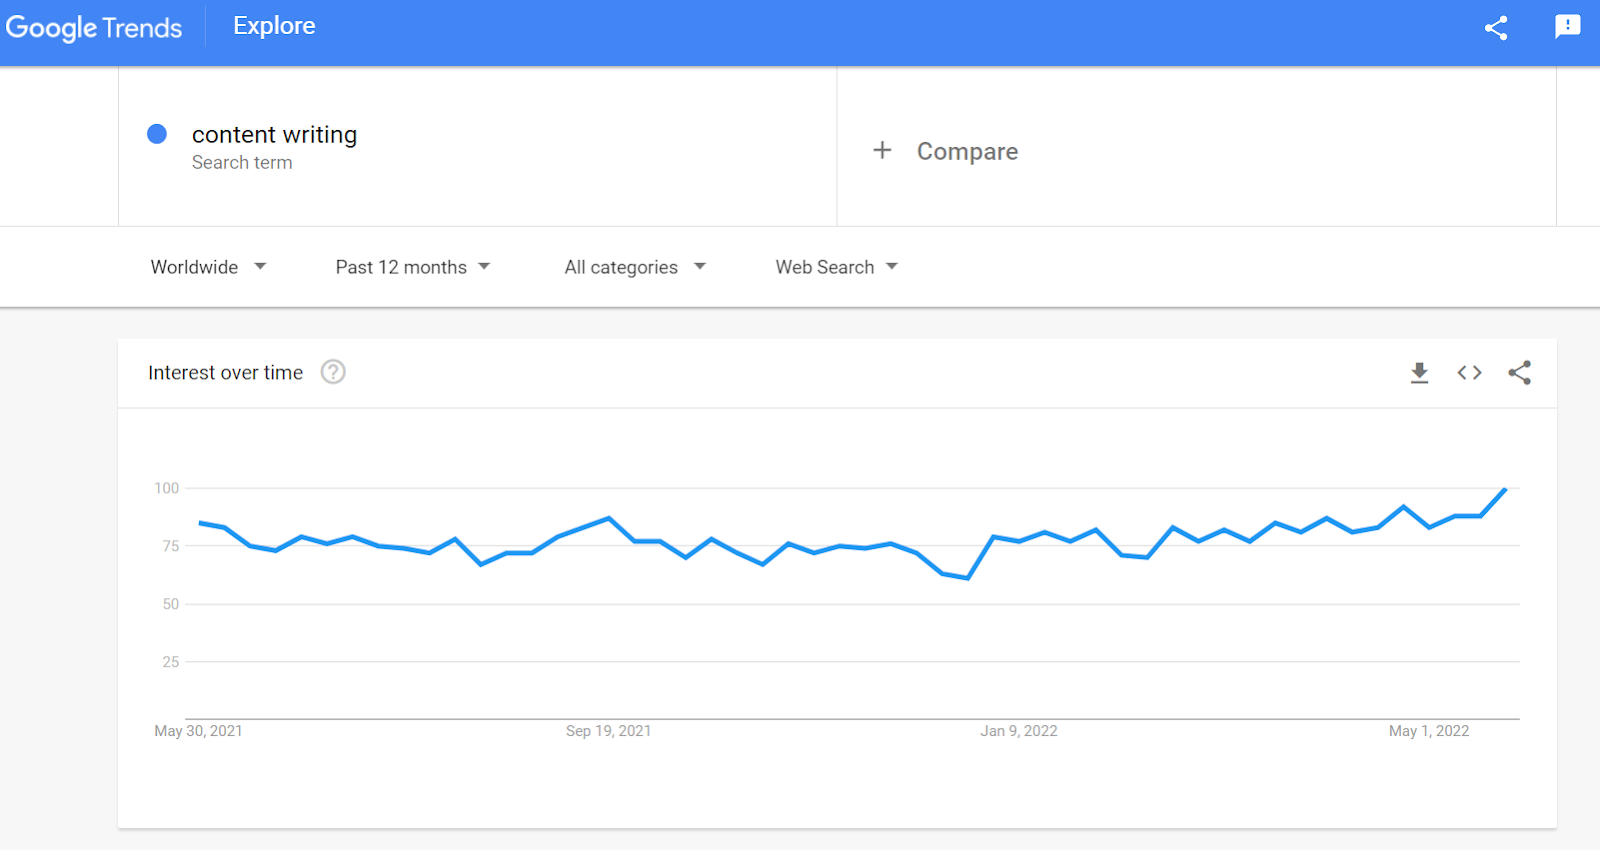Click the Search term label under content writing
1600x850 pixels.
(x=242, y=162)
